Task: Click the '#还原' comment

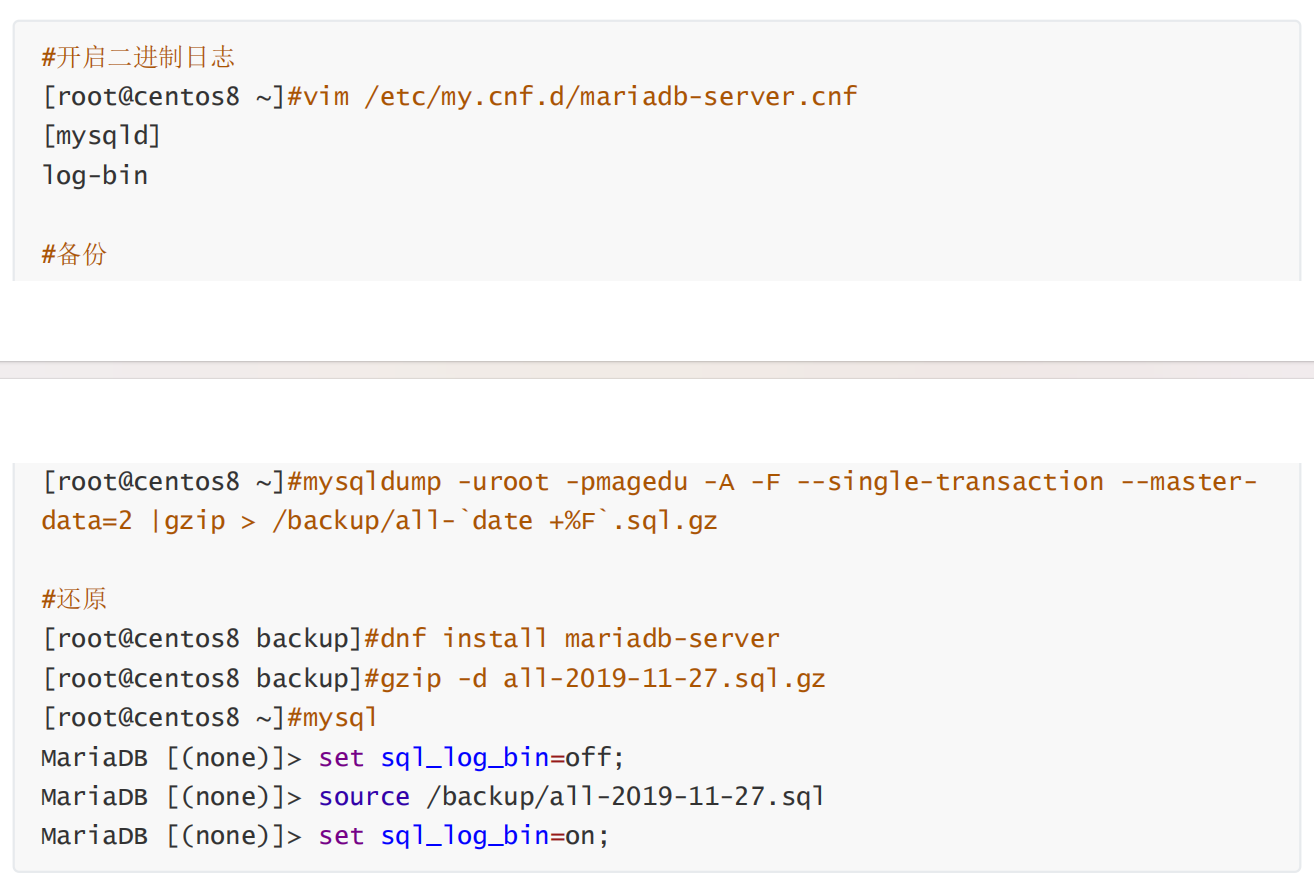Action: pyautogui.click(x=74, y=600)
